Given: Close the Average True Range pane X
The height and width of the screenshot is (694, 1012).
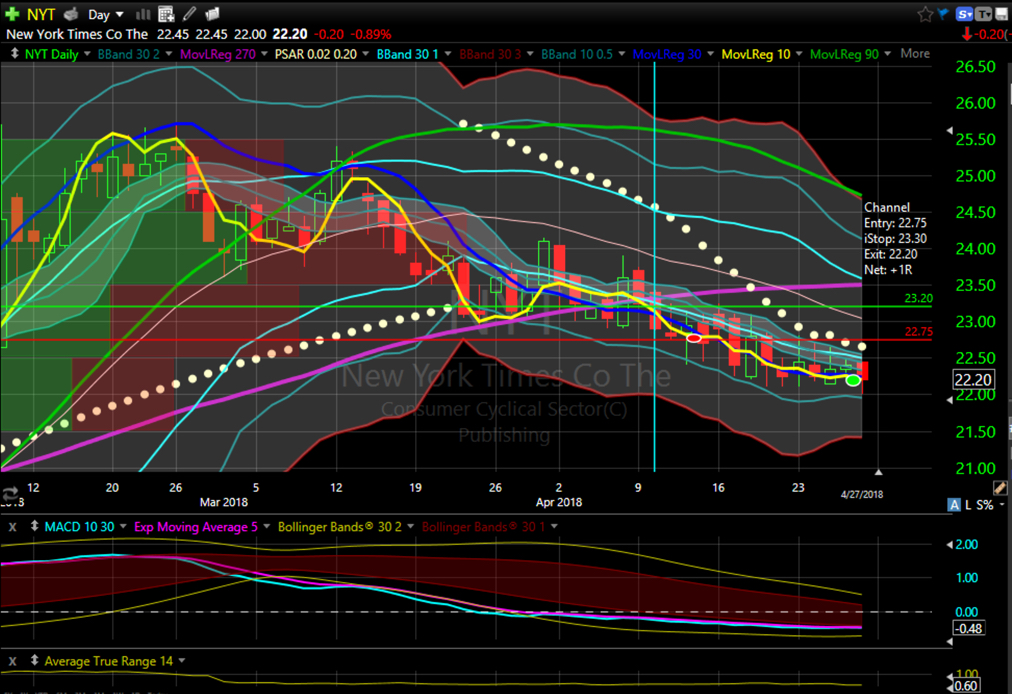Looking at the screenshot, I should click(x=12, y=661).
